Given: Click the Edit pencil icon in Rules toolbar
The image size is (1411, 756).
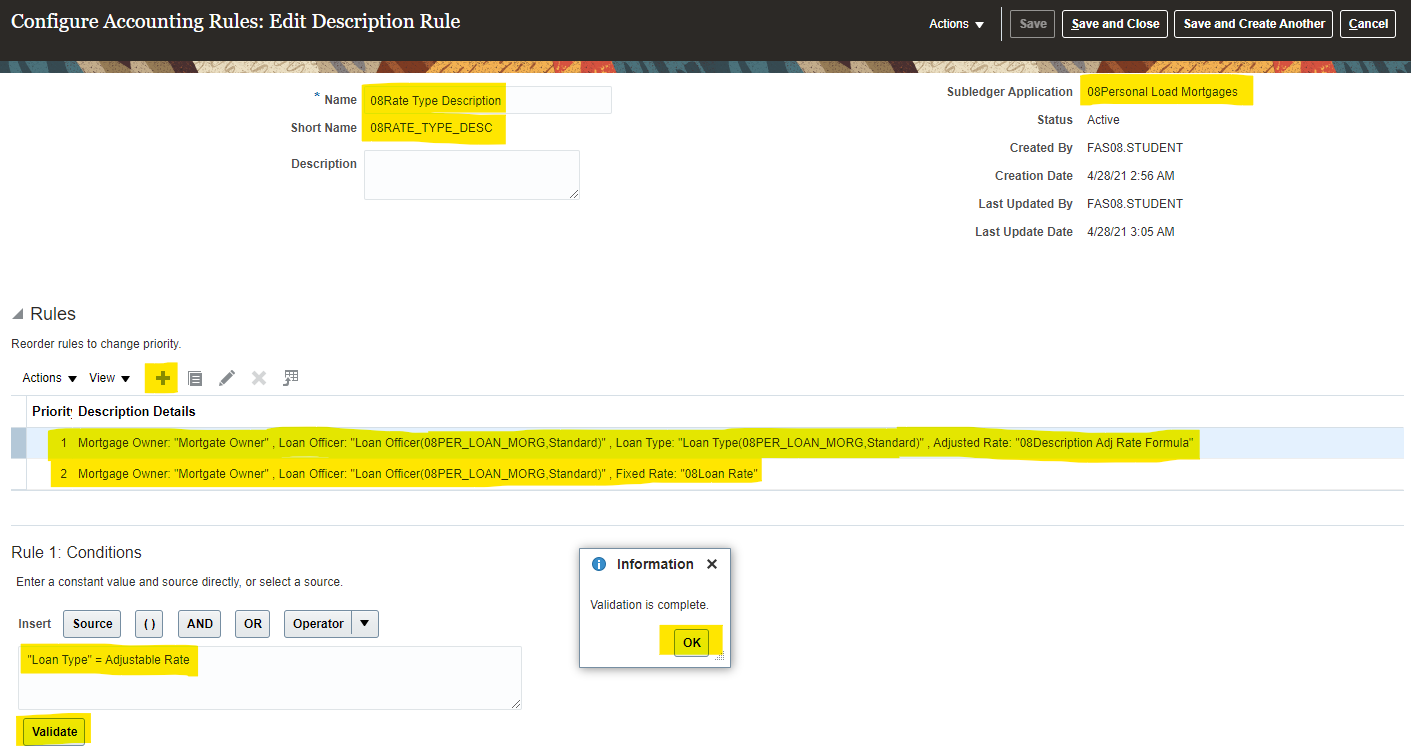Looking at the screenshot, I should click(x=227, y=378).
